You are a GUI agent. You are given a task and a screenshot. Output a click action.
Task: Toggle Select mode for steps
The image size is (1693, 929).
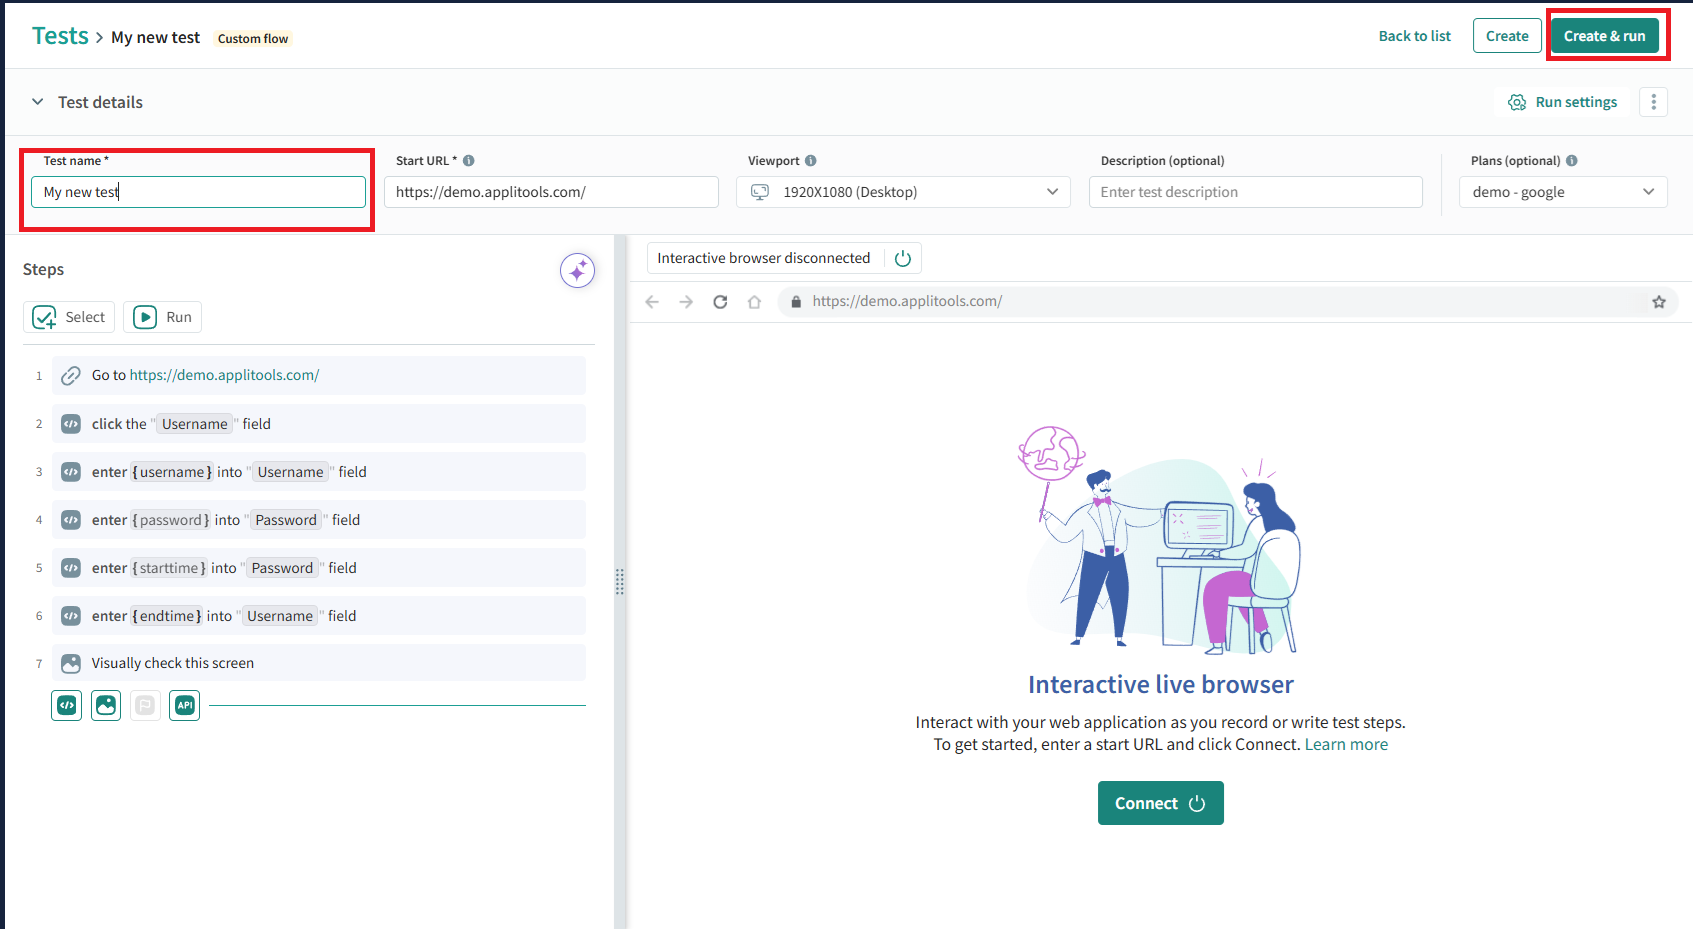tap(69, 317)
